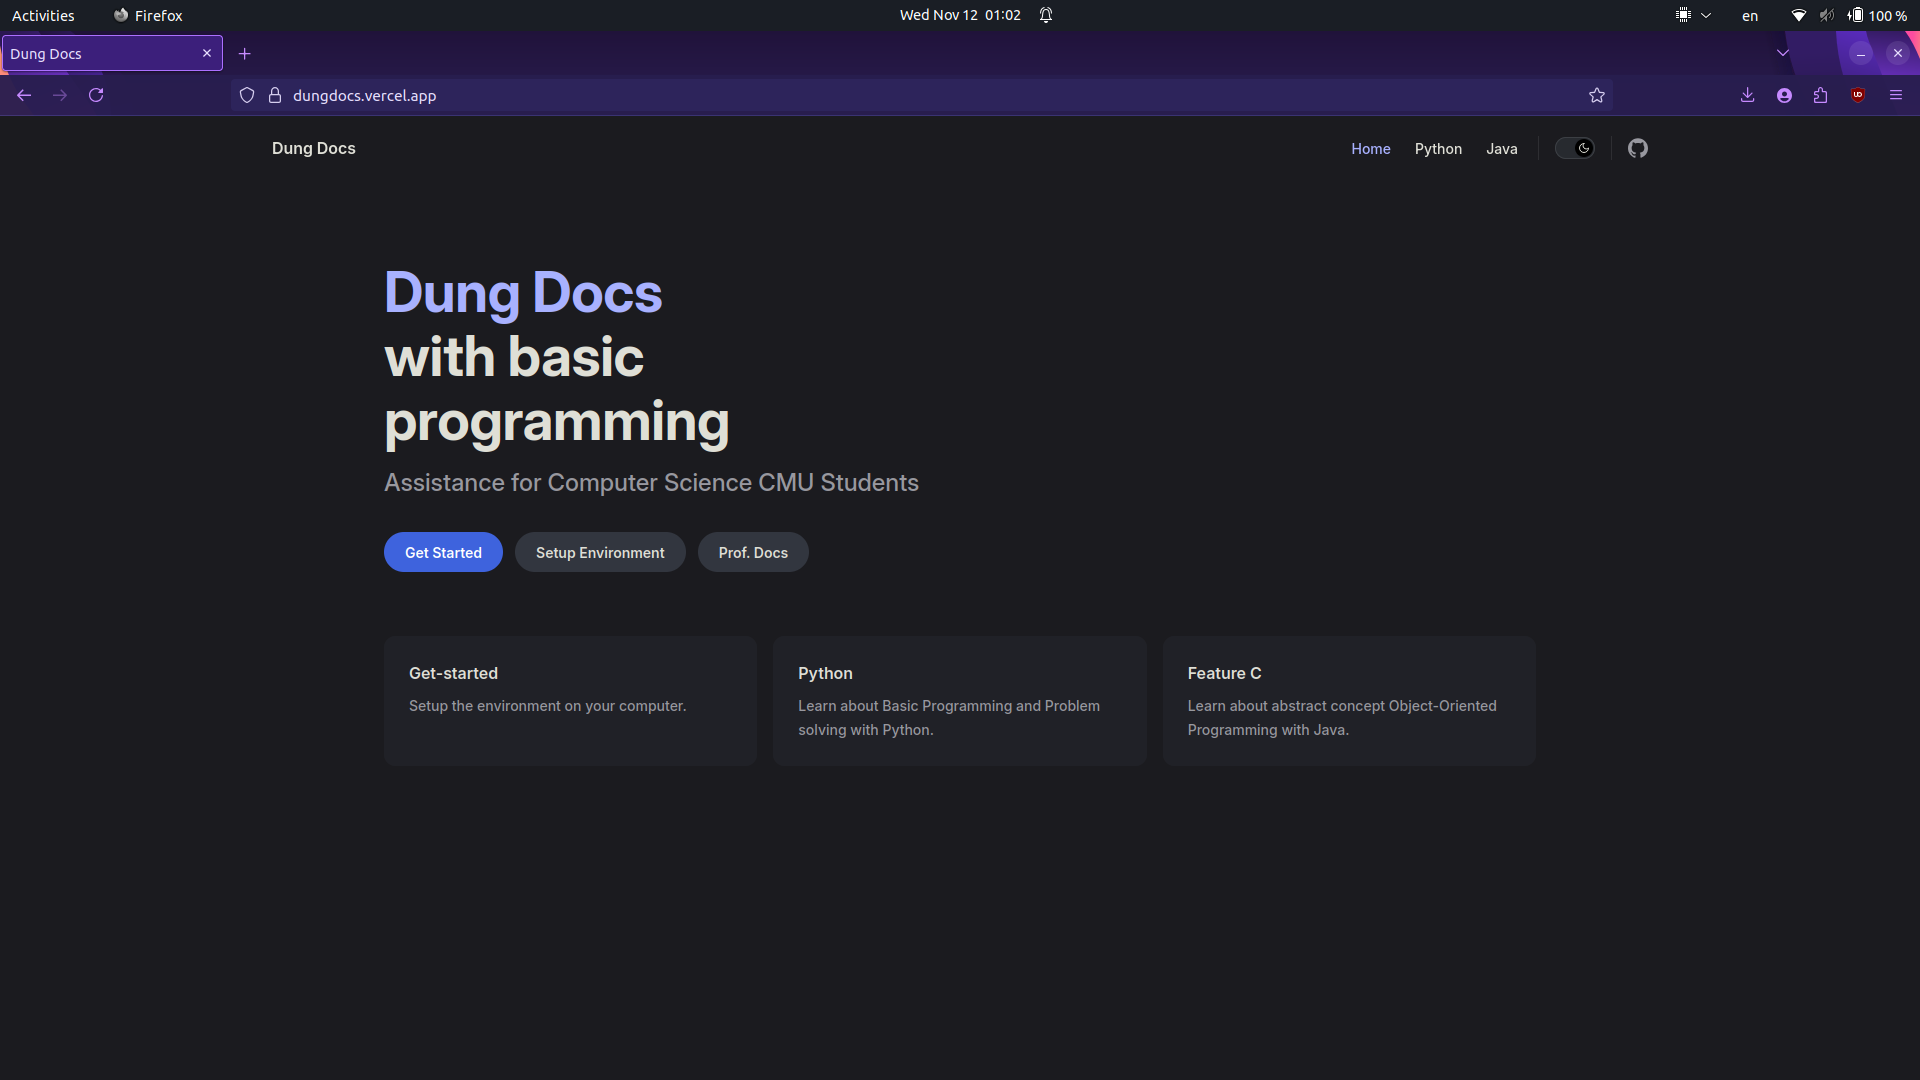Close the Dung Docs tab
1920x1080 pixels.
click(x=207, y=53)
